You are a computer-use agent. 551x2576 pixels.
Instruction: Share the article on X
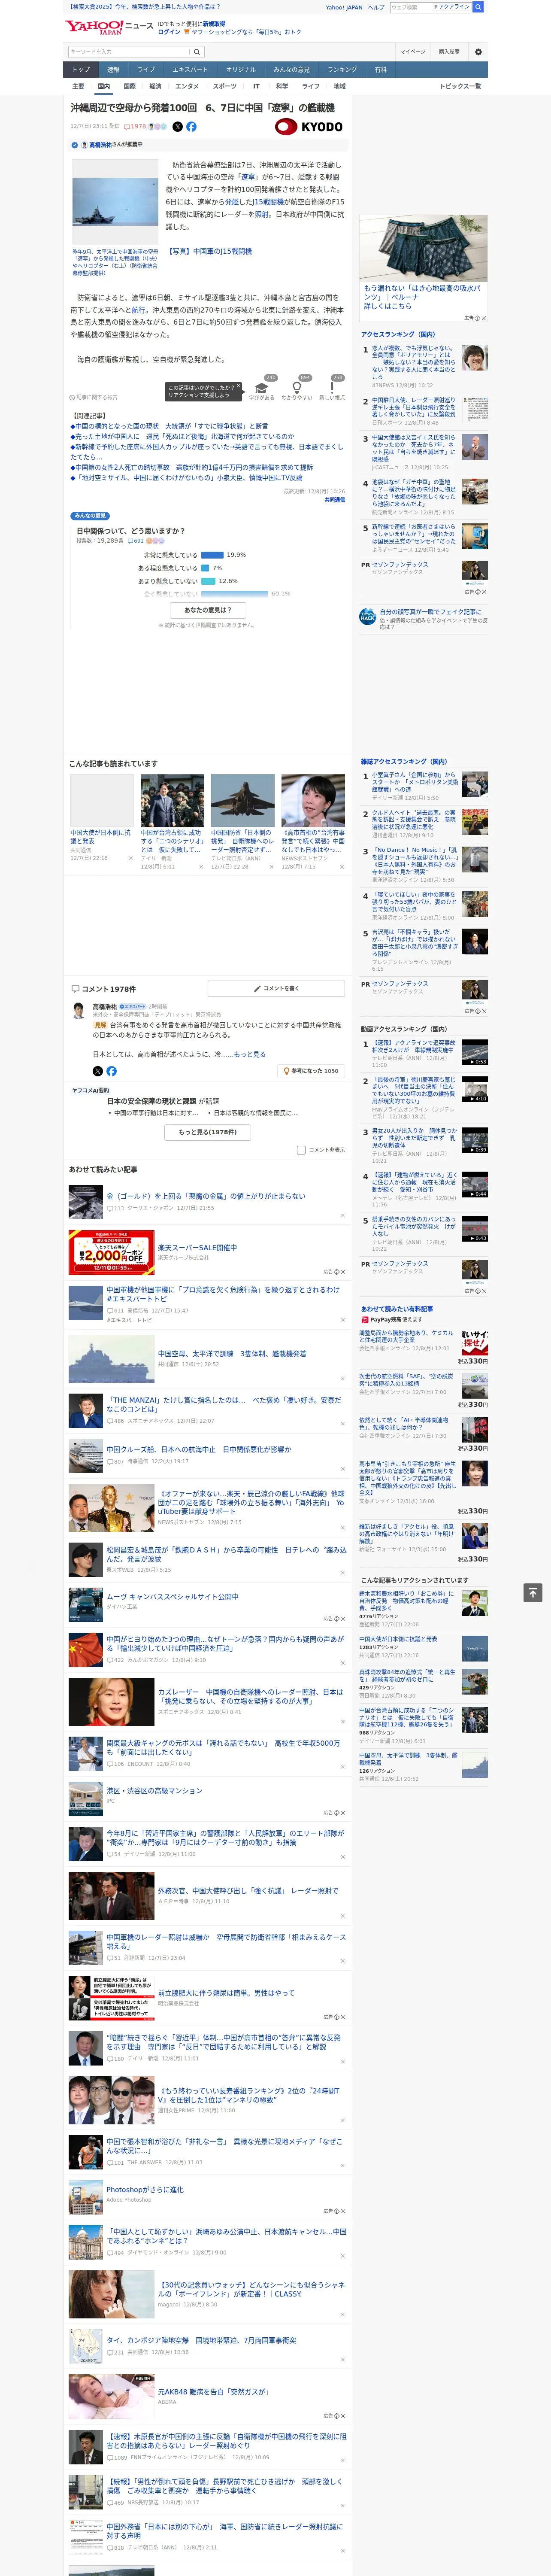(x=178, y=127)
